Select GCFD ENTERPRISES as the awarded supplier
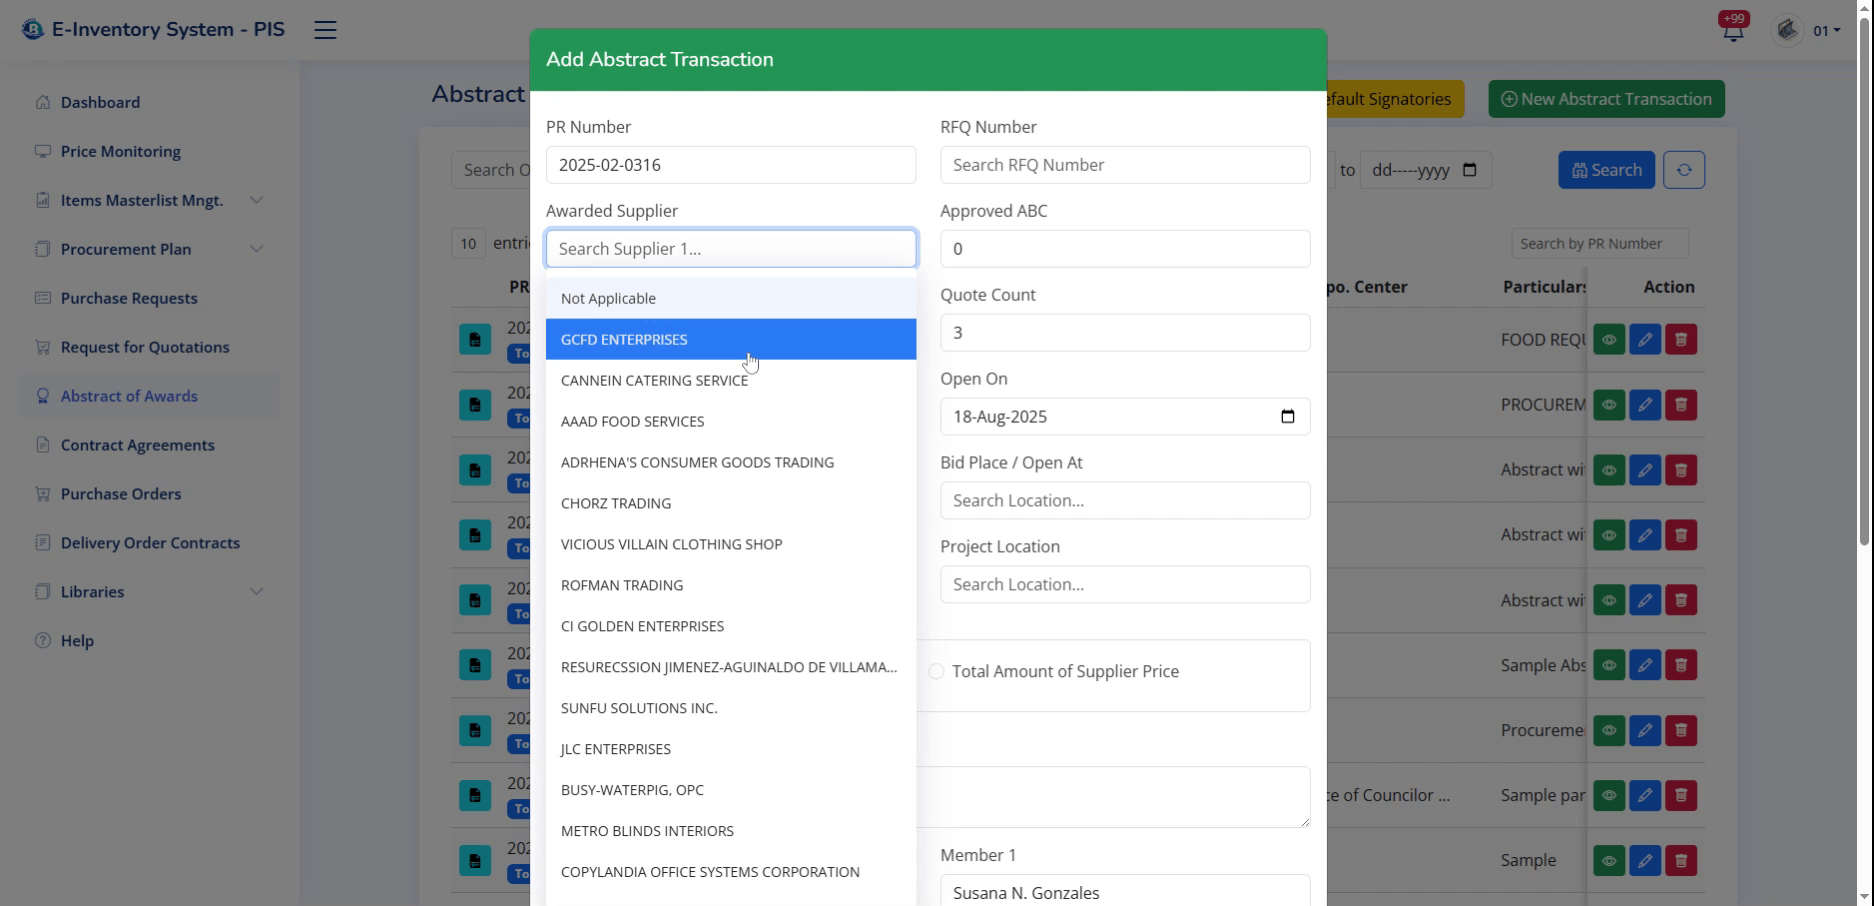This screenshot has width=1874, height=906. tap(624, 339)
